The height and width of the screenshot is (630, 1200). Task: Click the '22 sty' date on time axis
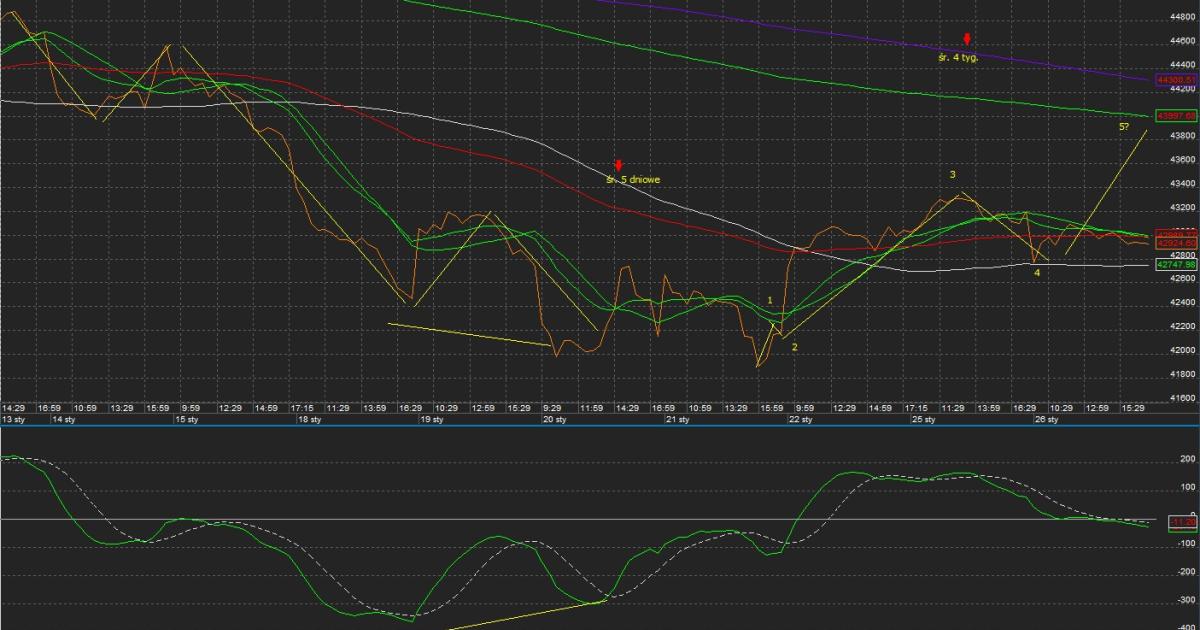tap(800, 420)
